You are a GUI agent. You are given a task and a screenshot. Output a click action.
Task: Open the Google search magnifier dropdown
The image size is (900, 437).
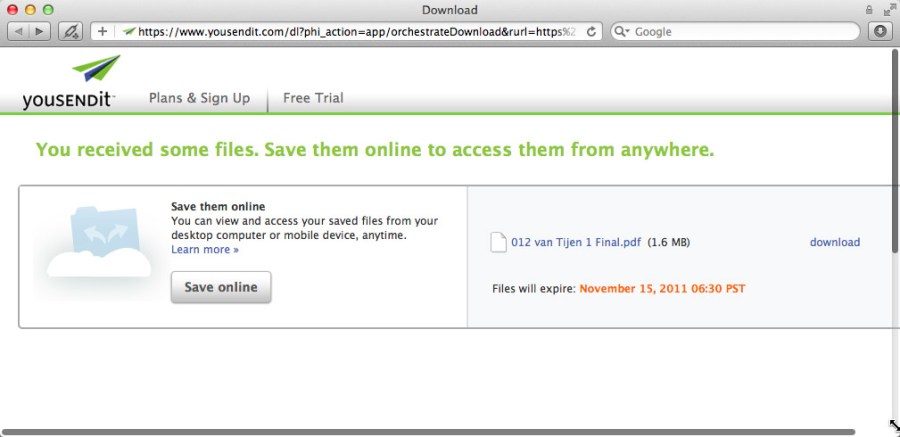622,31
